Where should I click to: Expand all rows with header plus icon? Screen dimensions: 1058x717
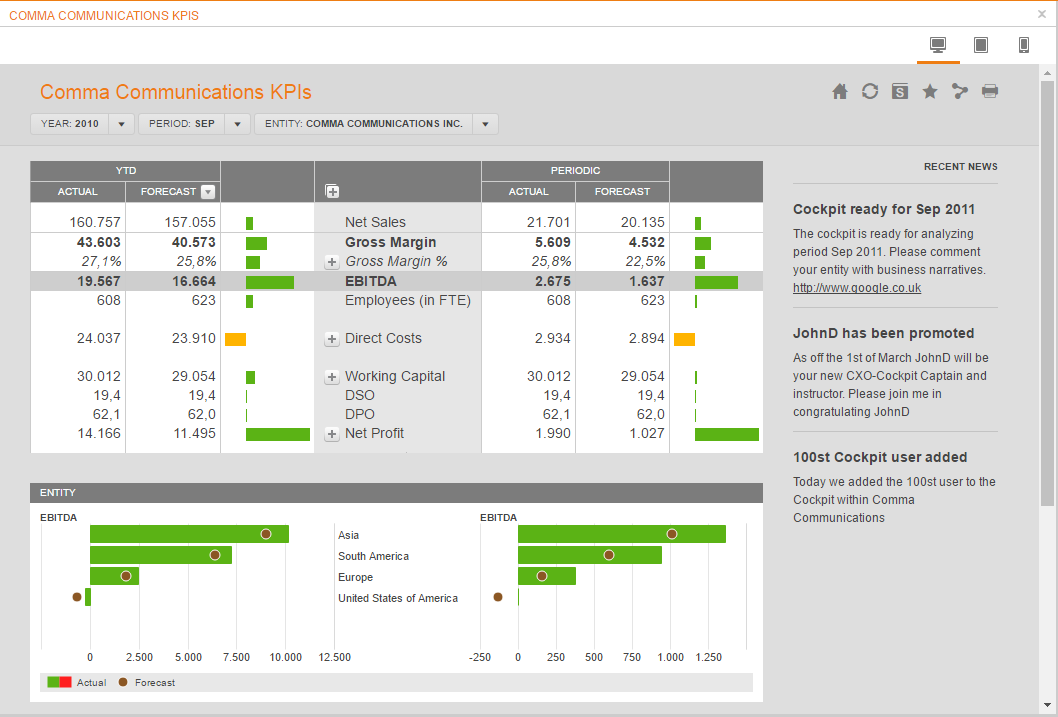[333, 192]
